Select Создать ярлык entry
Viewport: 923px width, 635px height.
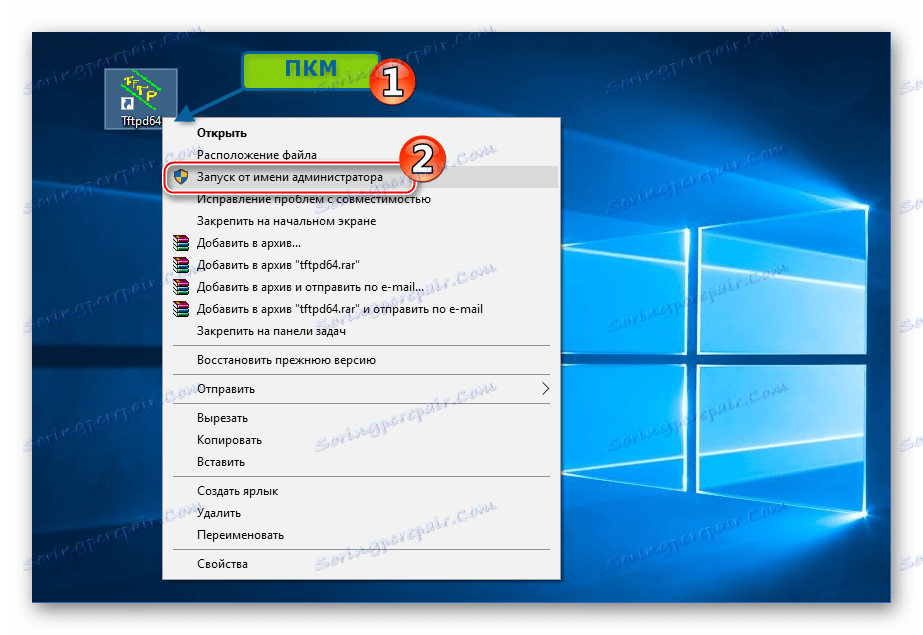click(x=361, y=491)
